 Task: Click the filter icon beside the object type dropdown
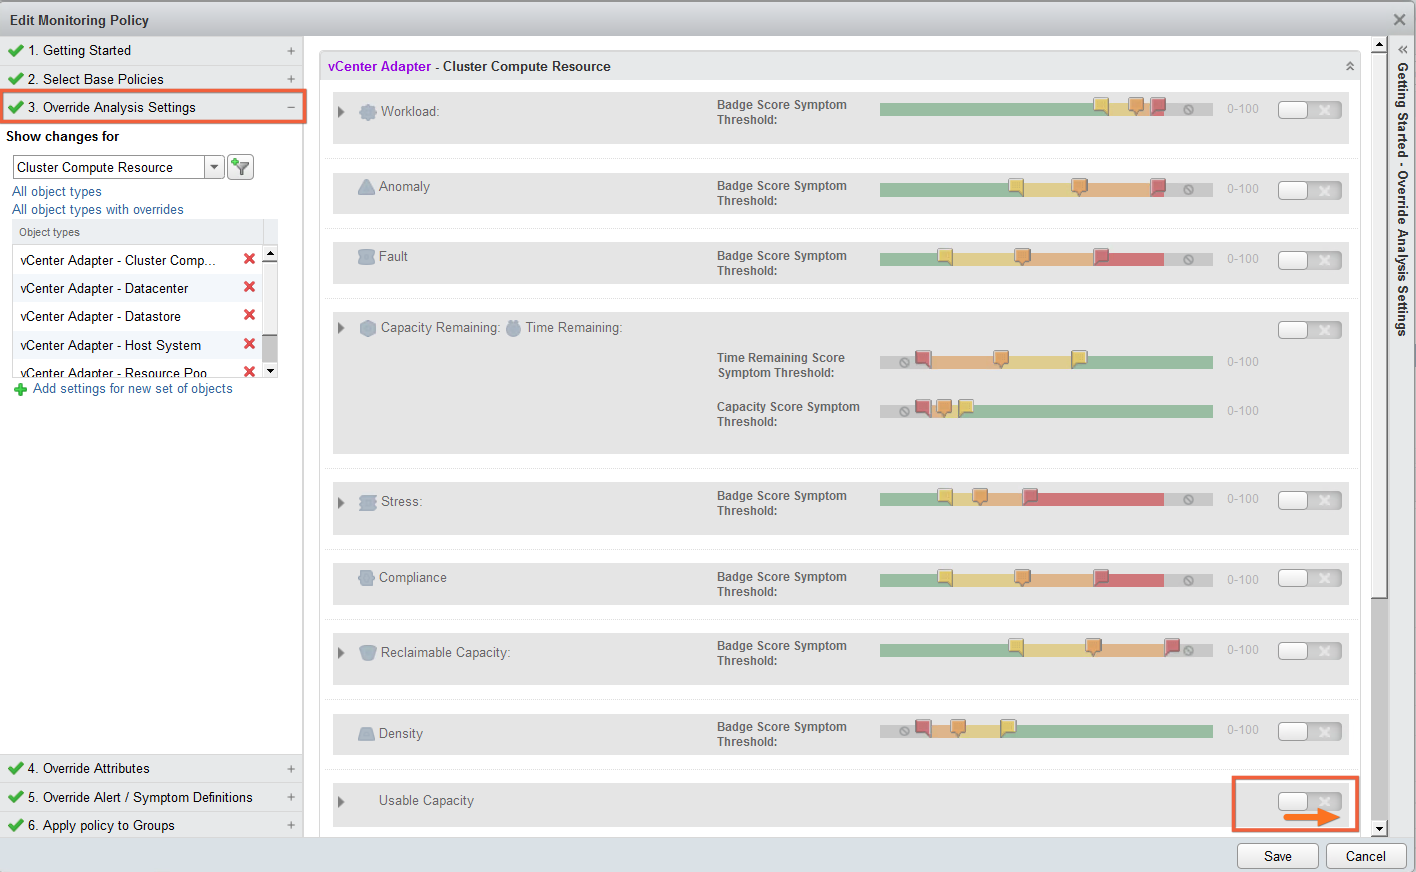[x=240, y=167]
